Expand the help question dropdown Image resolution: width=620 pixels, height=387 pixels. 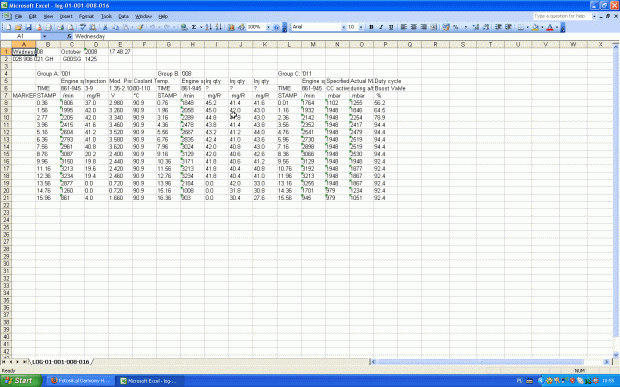(594, 16)
